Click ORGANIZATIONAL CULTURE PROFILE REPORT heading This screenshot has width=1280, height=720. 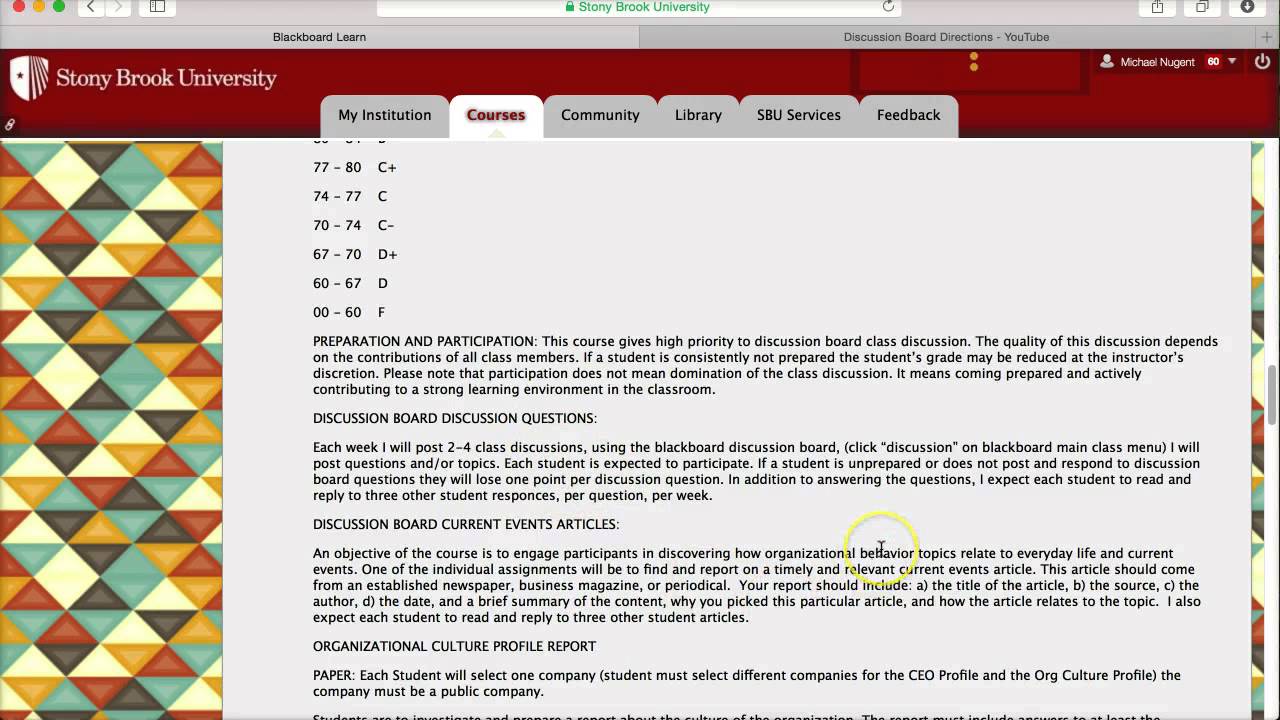pos(455,646)
